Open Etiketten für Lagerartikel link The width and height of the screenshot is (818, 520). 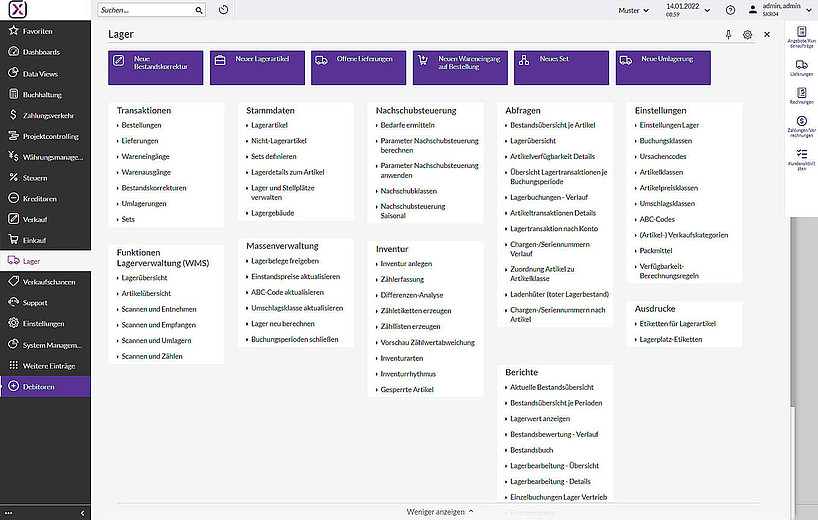click(x=677, y=324)
